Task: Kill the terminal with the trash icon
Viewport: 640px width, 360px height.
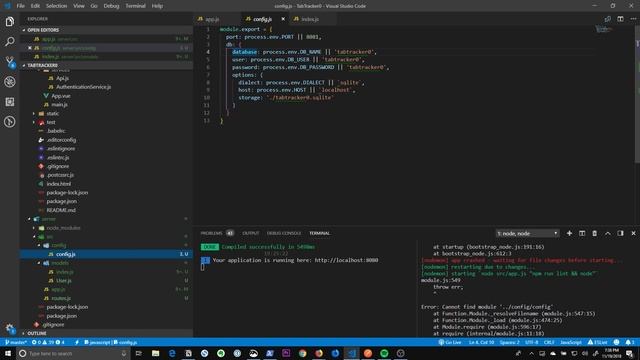Action: tap(595, 233)
